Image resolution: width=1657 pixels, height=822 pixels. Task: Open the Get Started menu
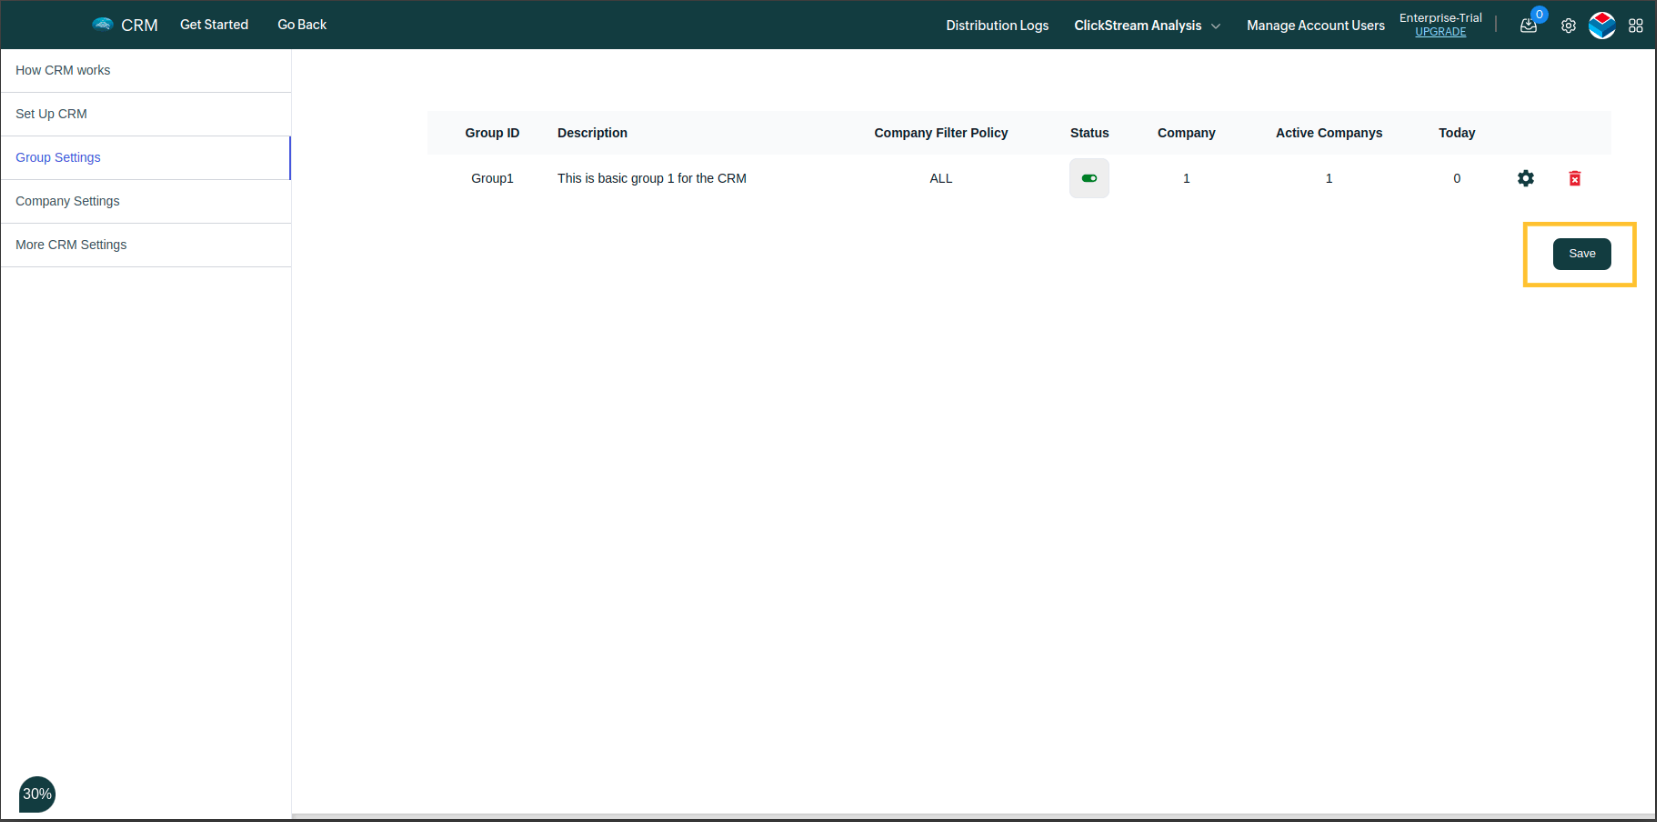[x=214, y=24]
